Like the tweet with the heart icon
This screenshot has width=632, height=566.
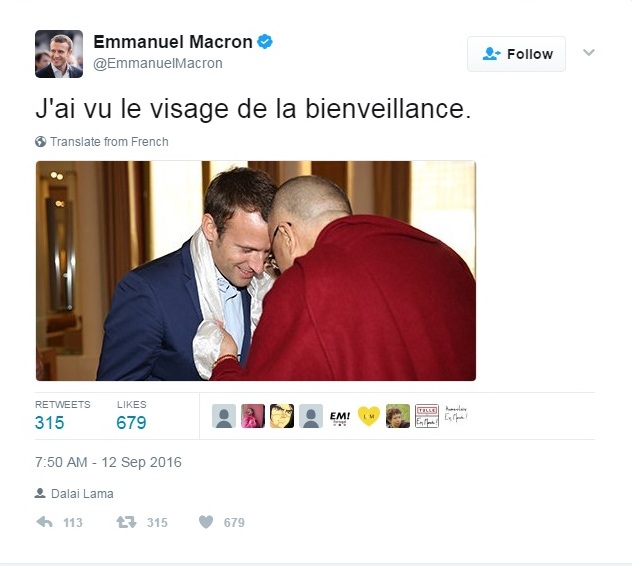click(x=206, y=522)
